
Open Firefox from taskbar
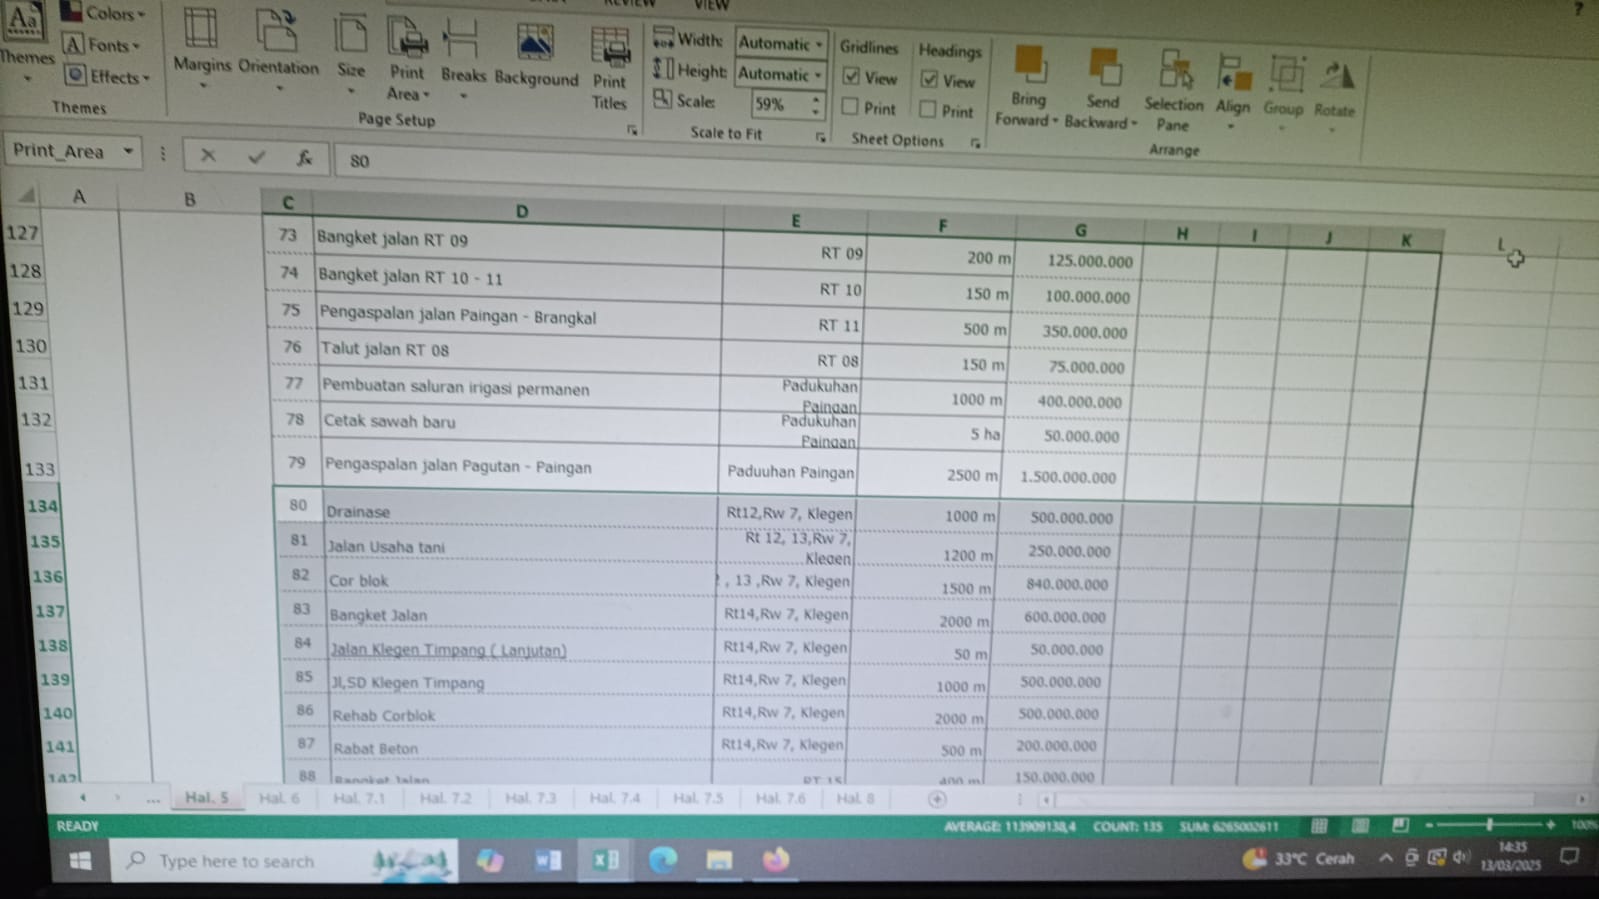[x=776, y=860]
